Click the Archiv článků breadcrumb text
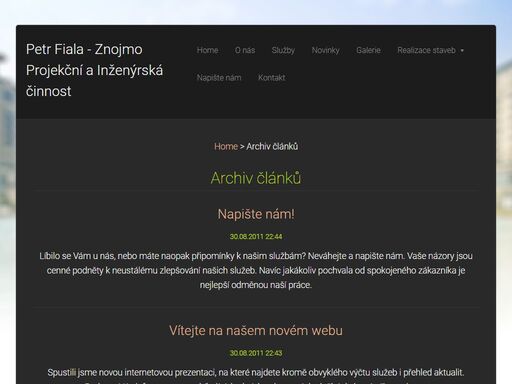The image size is (512, 384). (x=272, y=146)
